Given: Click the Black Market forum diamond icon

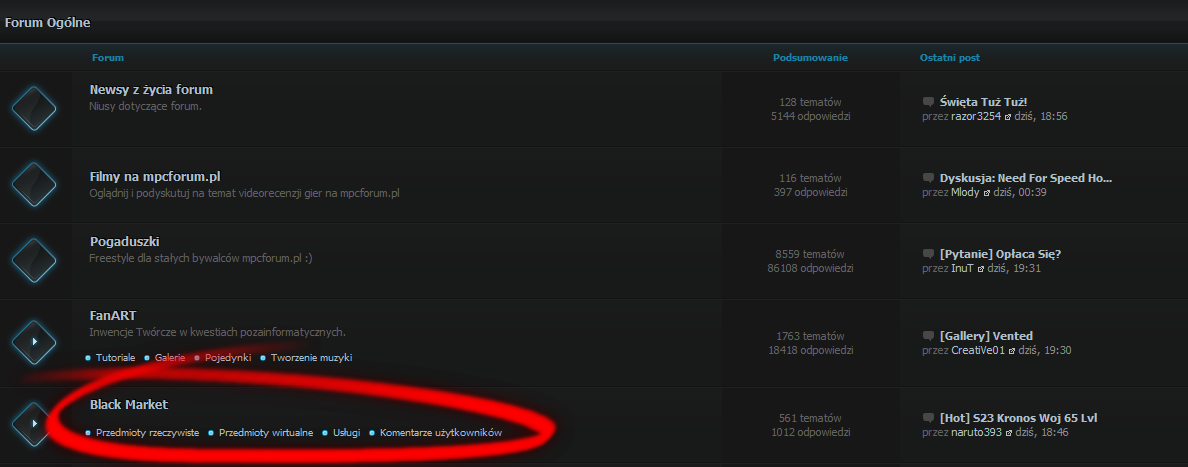Looking at the screenshot, I should point(34,424).
